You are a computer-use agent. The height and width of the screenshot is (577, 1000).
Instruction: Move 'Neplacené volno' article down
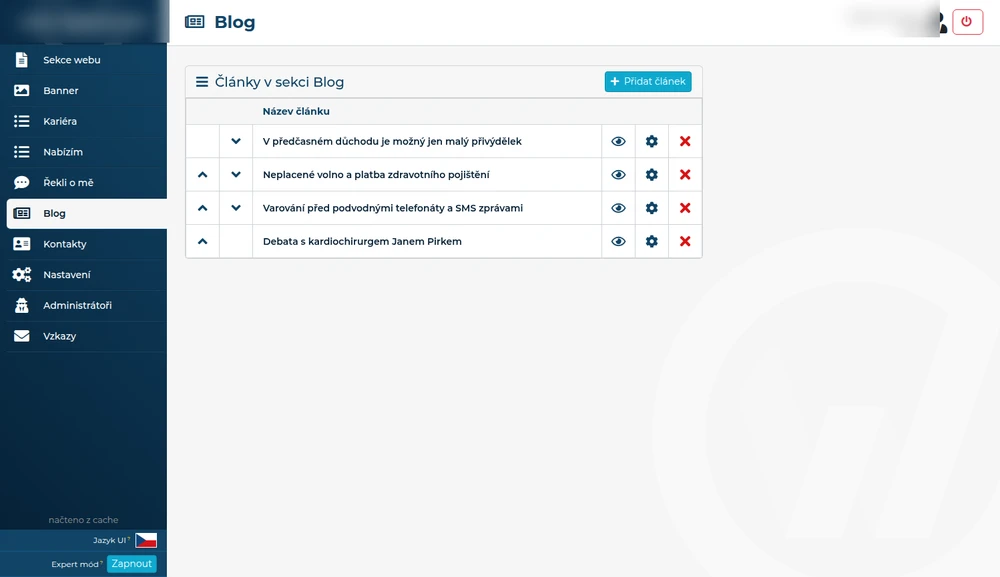tap(236, 175)
